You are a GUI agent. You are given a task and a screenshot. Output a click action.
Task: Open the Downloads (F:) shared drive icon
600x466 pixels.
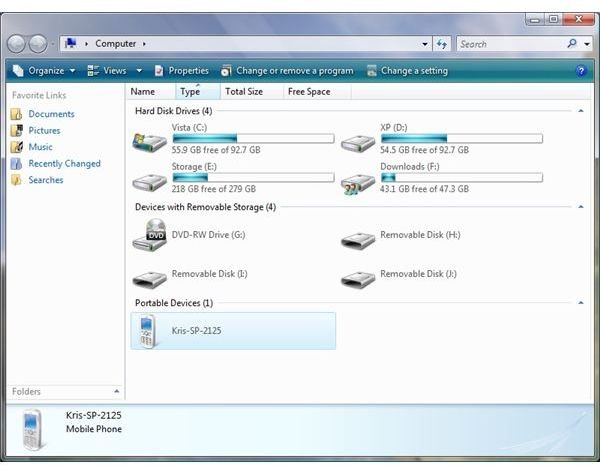click(x=358, y=184)
